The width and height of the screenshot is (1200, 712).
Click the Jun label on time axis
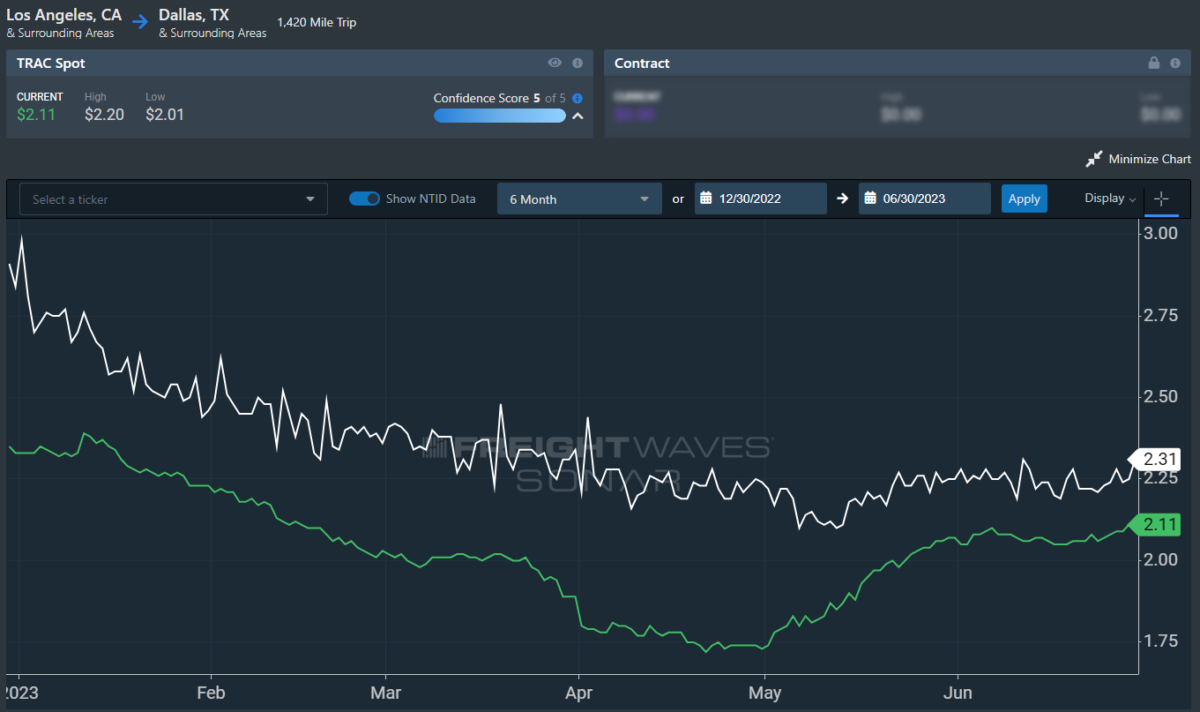(x=958, y=692)
